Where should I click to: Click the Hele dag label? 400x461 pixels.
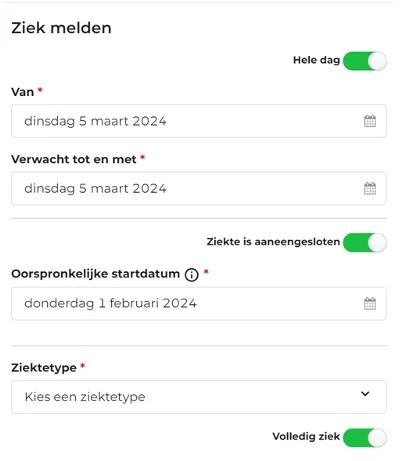pos(316,60)
